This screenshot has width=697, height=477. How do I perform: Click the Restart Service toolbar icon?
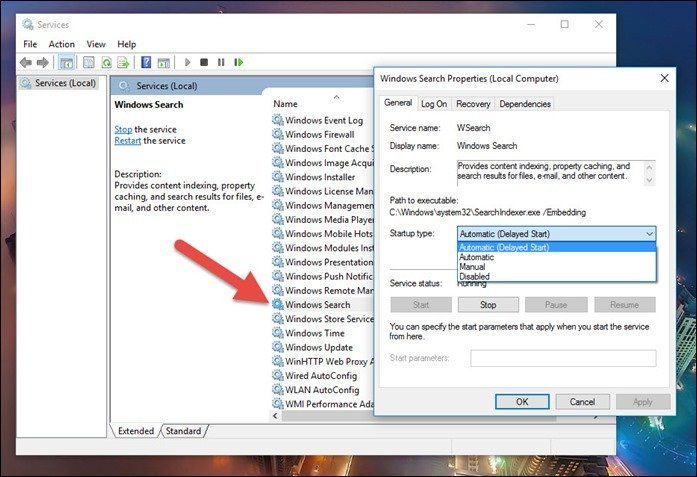coord(239,62)
